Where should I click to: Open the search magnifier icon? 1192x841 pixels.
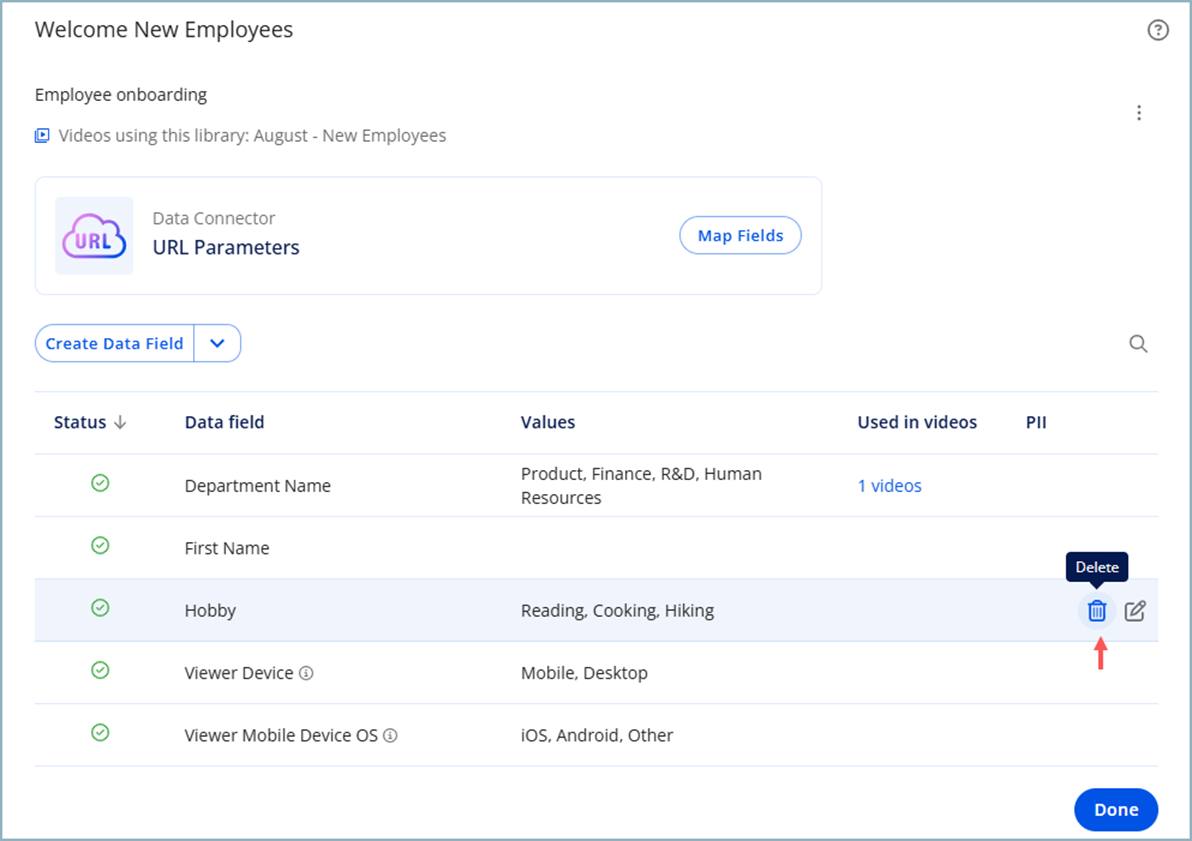pyautogui.click(x=1137, y=344)
